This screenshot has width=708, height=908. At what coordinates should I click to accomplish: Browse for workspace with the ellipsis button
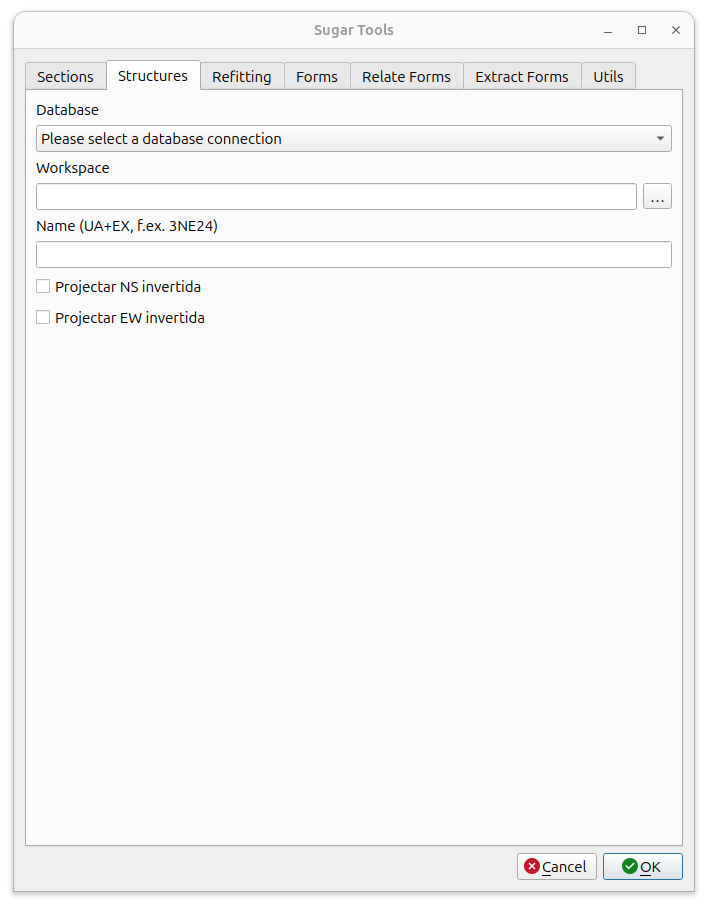(657, 197)
